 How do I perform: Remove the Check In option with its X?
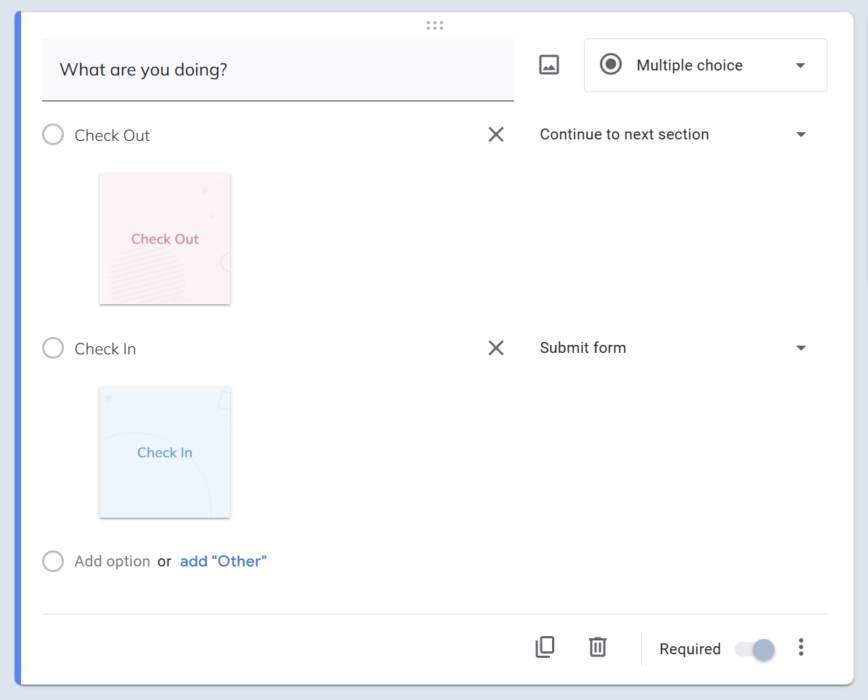(496, 348)
